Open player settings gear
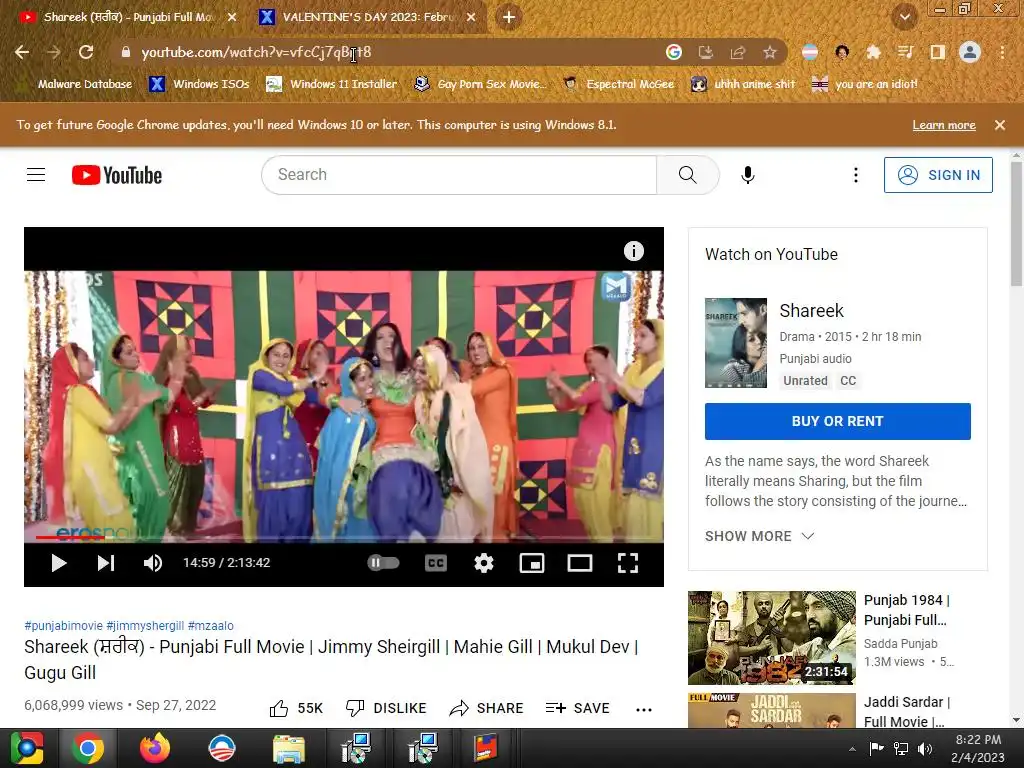 [484, 563]
